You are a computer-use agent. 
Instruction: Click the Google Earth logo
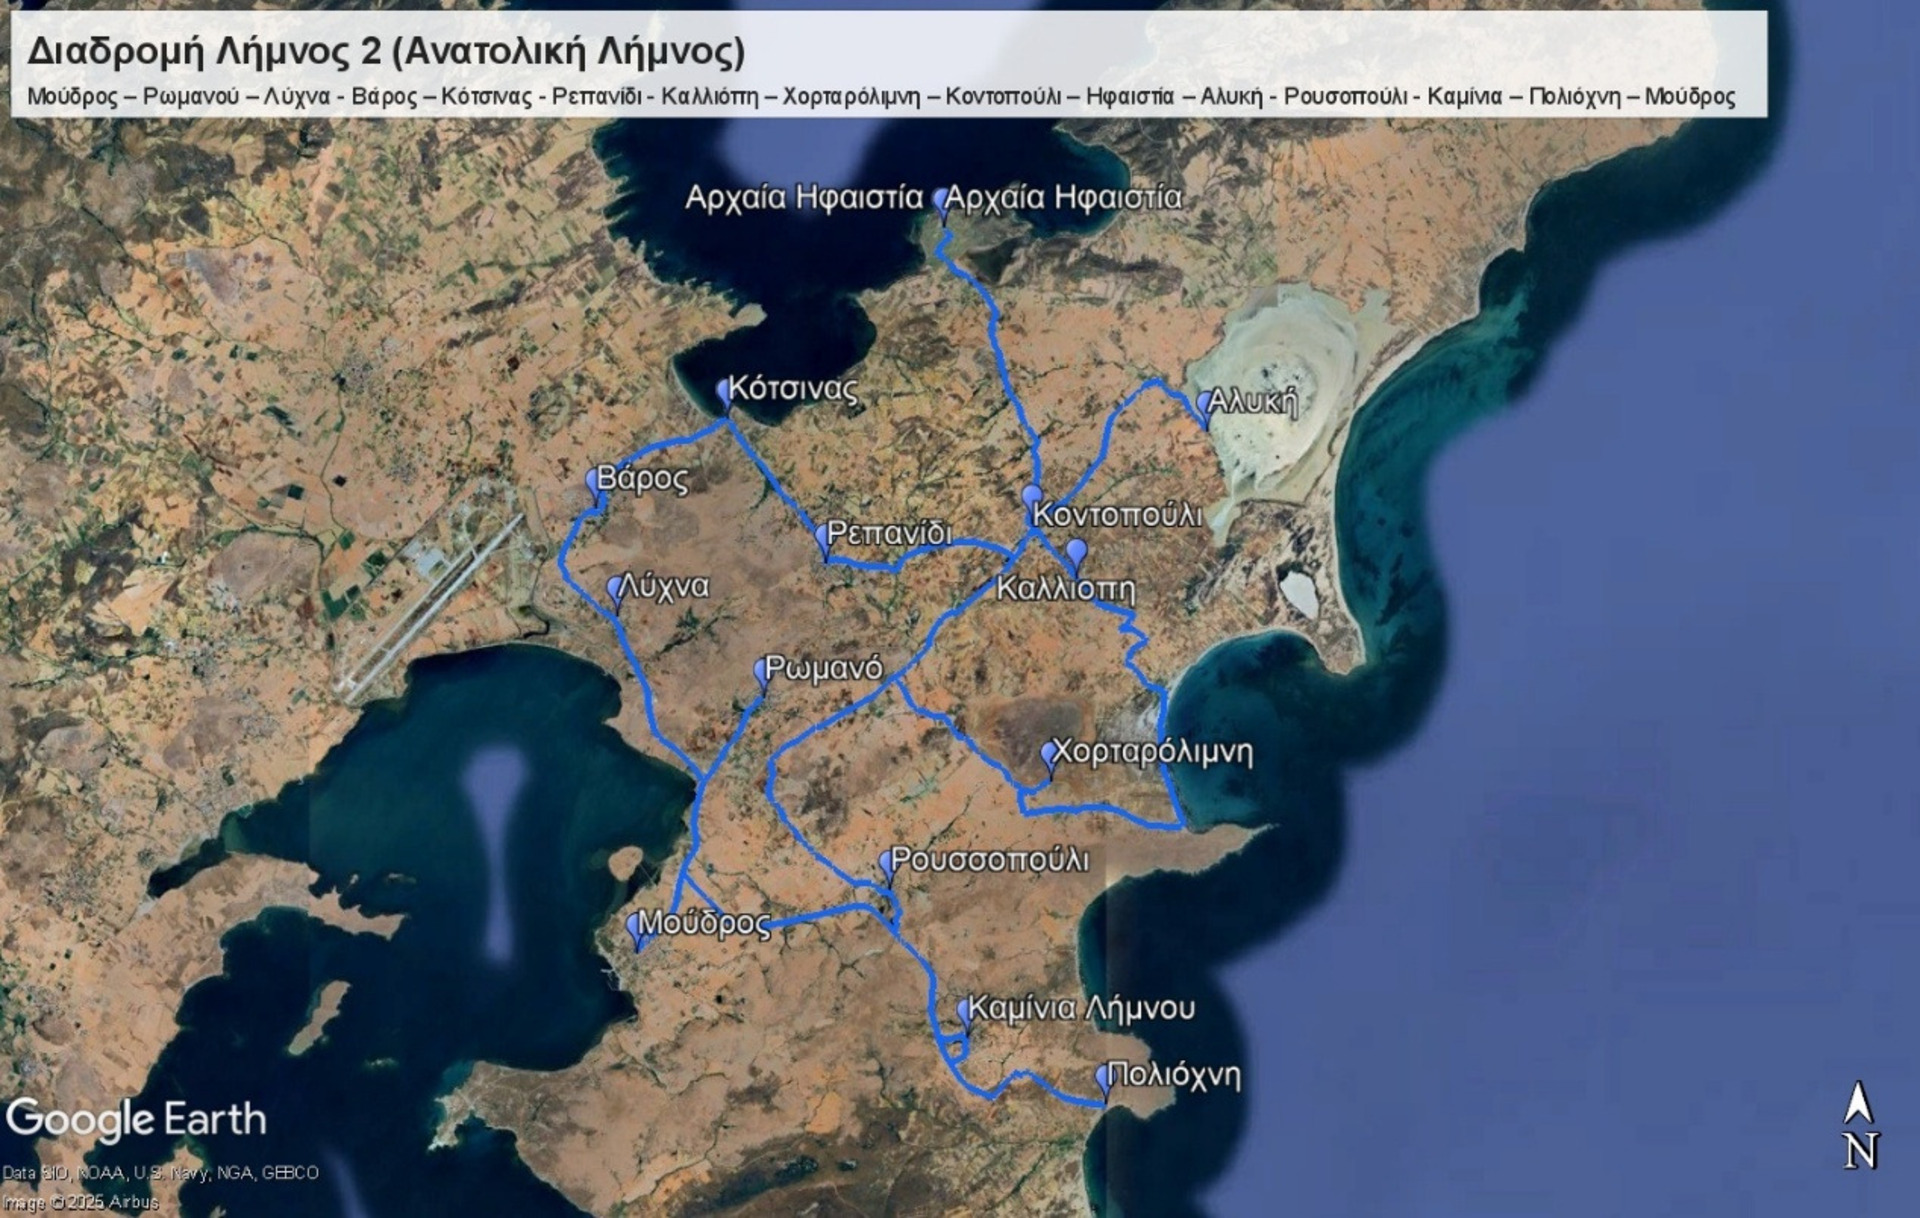coord(136,1119)
